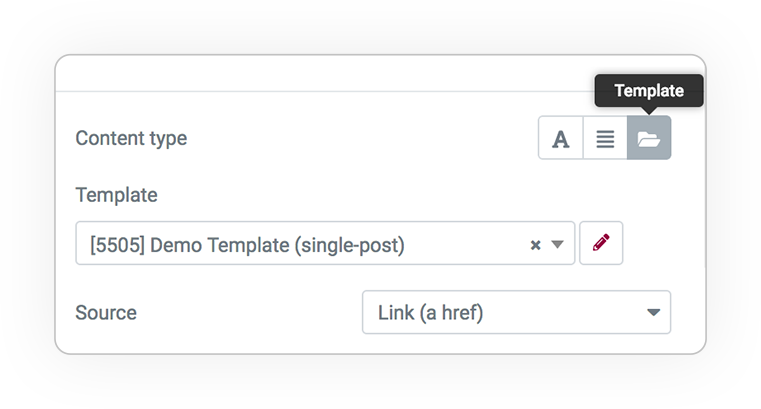Click the "Link (a href)" value text
Screen dimensions: 761x409
click(430, 312)
